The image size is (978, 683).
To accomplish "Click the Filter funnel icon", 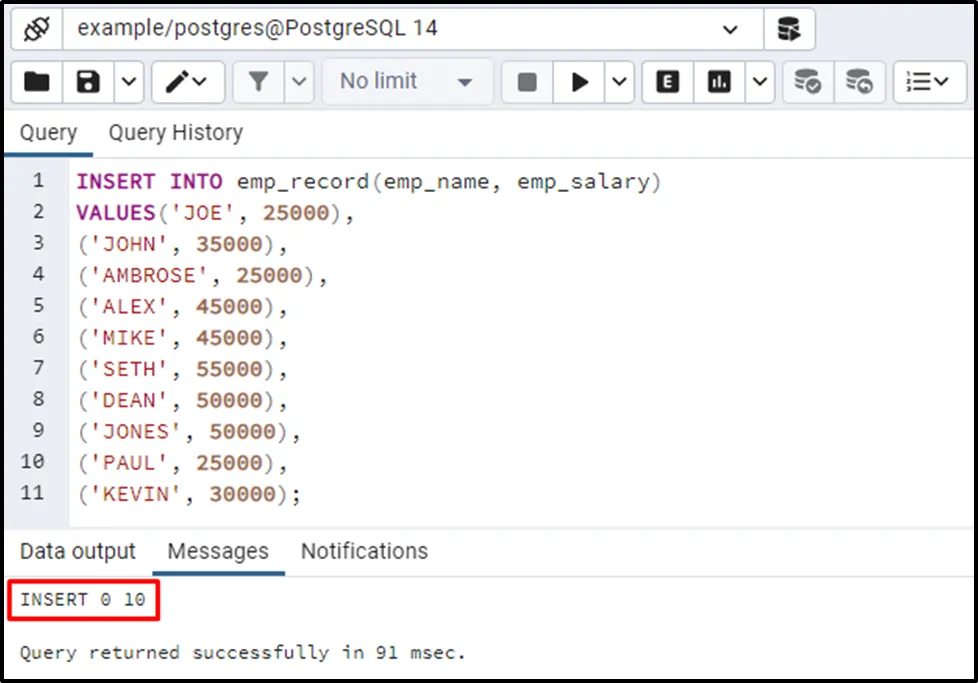I will click(x=259, y=82).
